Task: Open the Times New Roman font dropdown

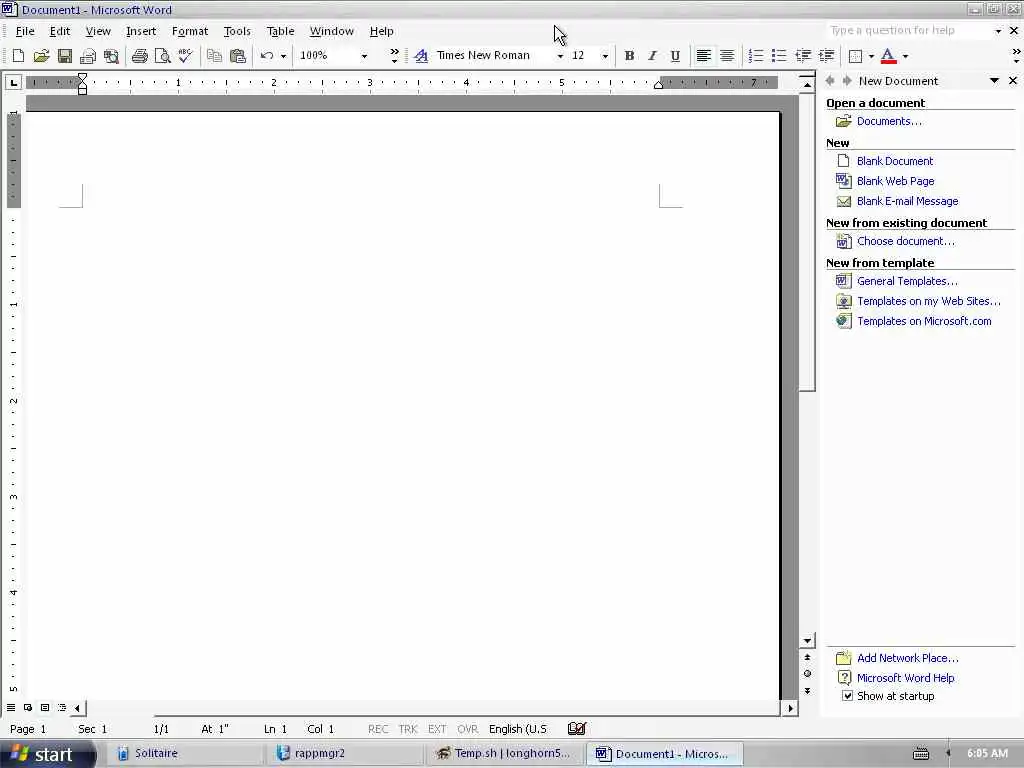Action: [560, 56]
